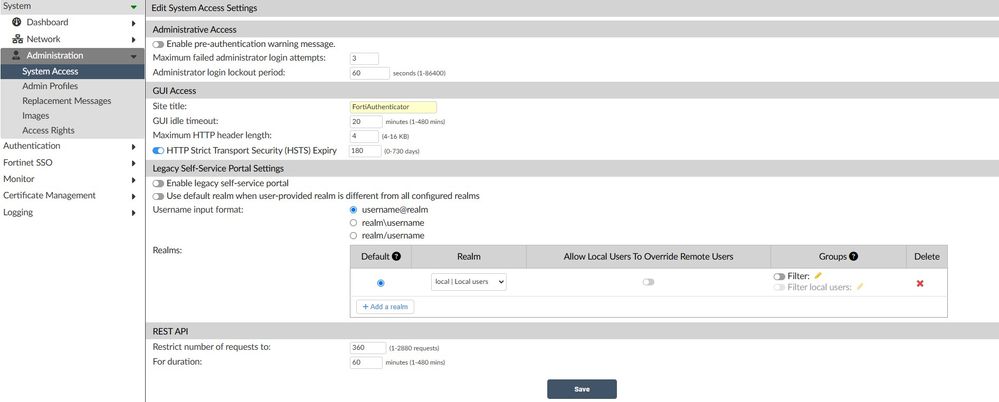Select the Default realm radio for local

click(381, 283)
